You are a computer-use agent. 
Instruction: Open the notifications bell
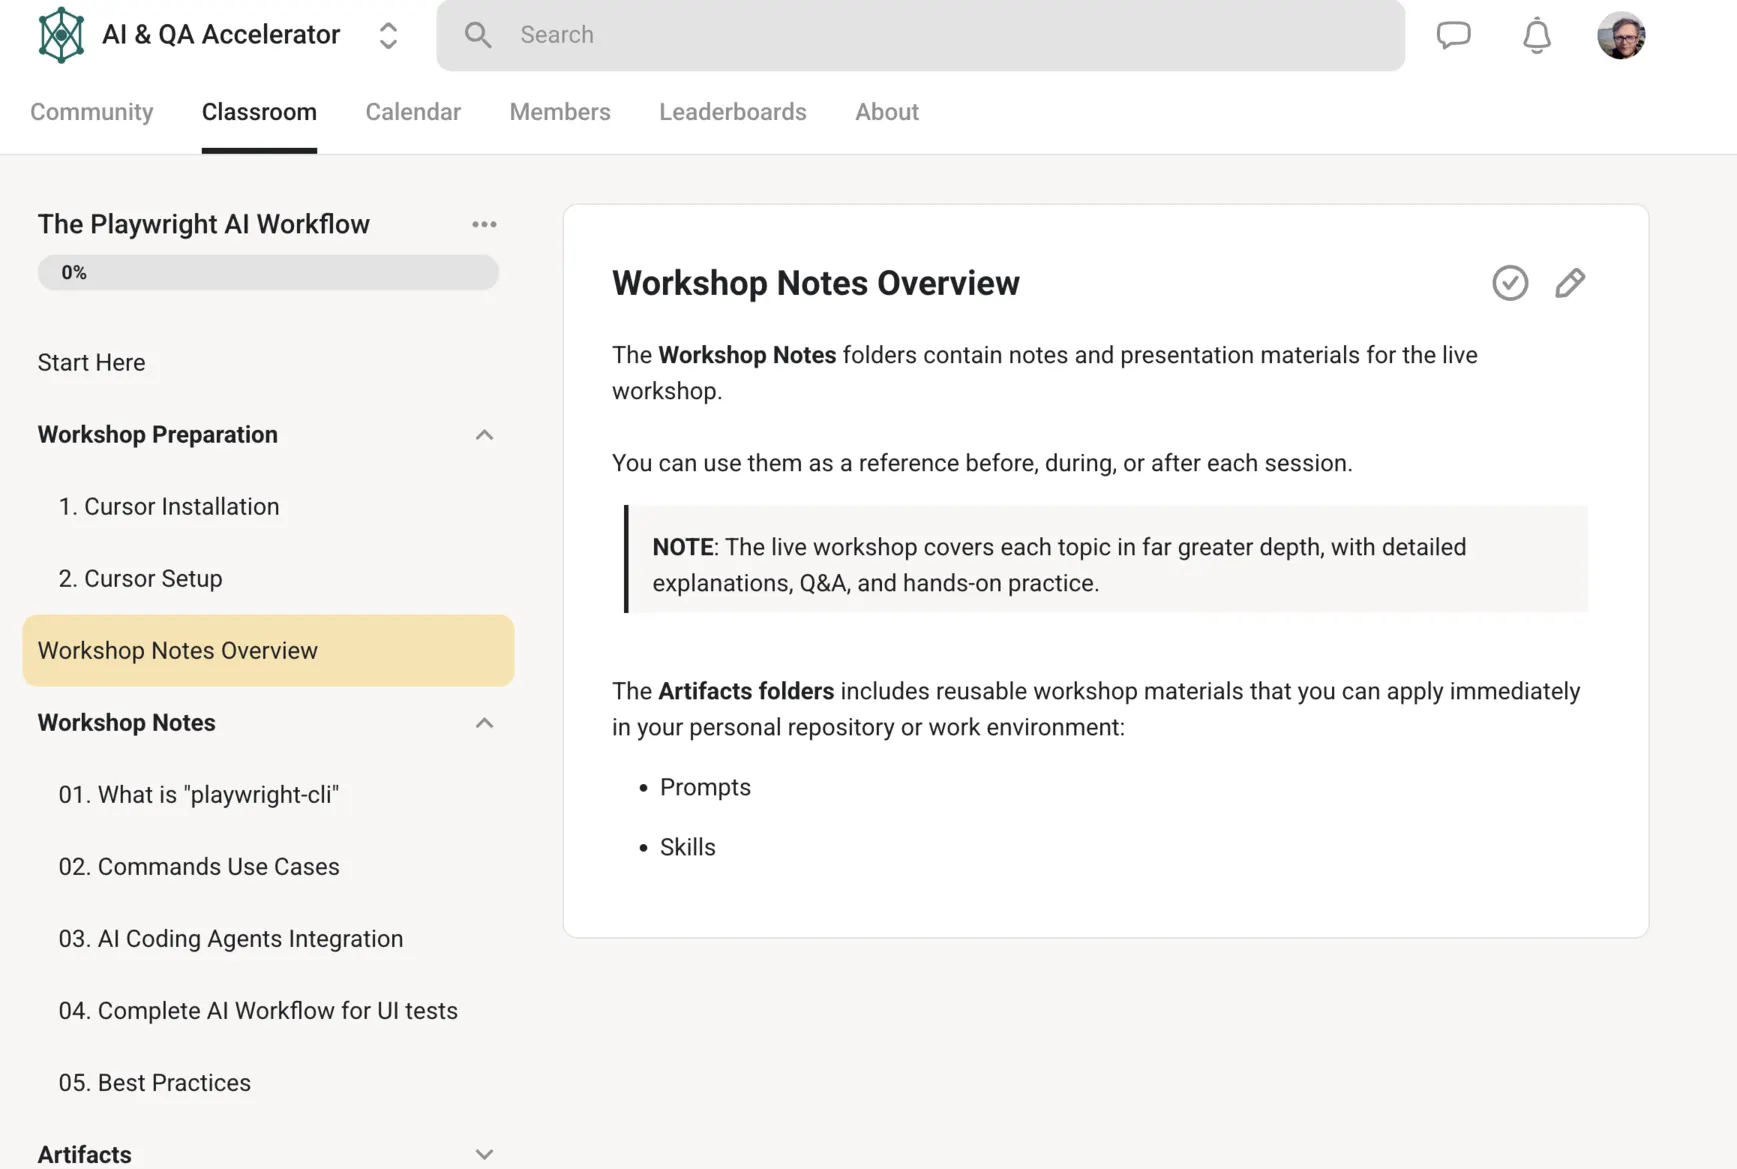click(x=1537, y=36)
